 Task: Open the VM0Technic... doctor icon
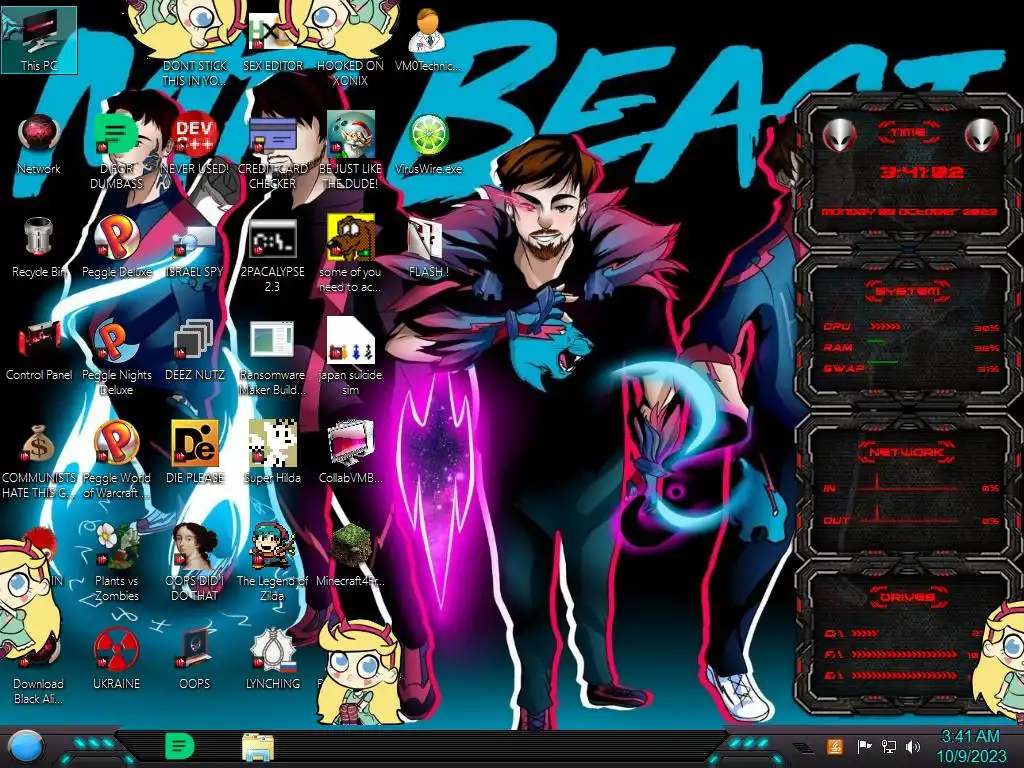click(x=428, y=40)
